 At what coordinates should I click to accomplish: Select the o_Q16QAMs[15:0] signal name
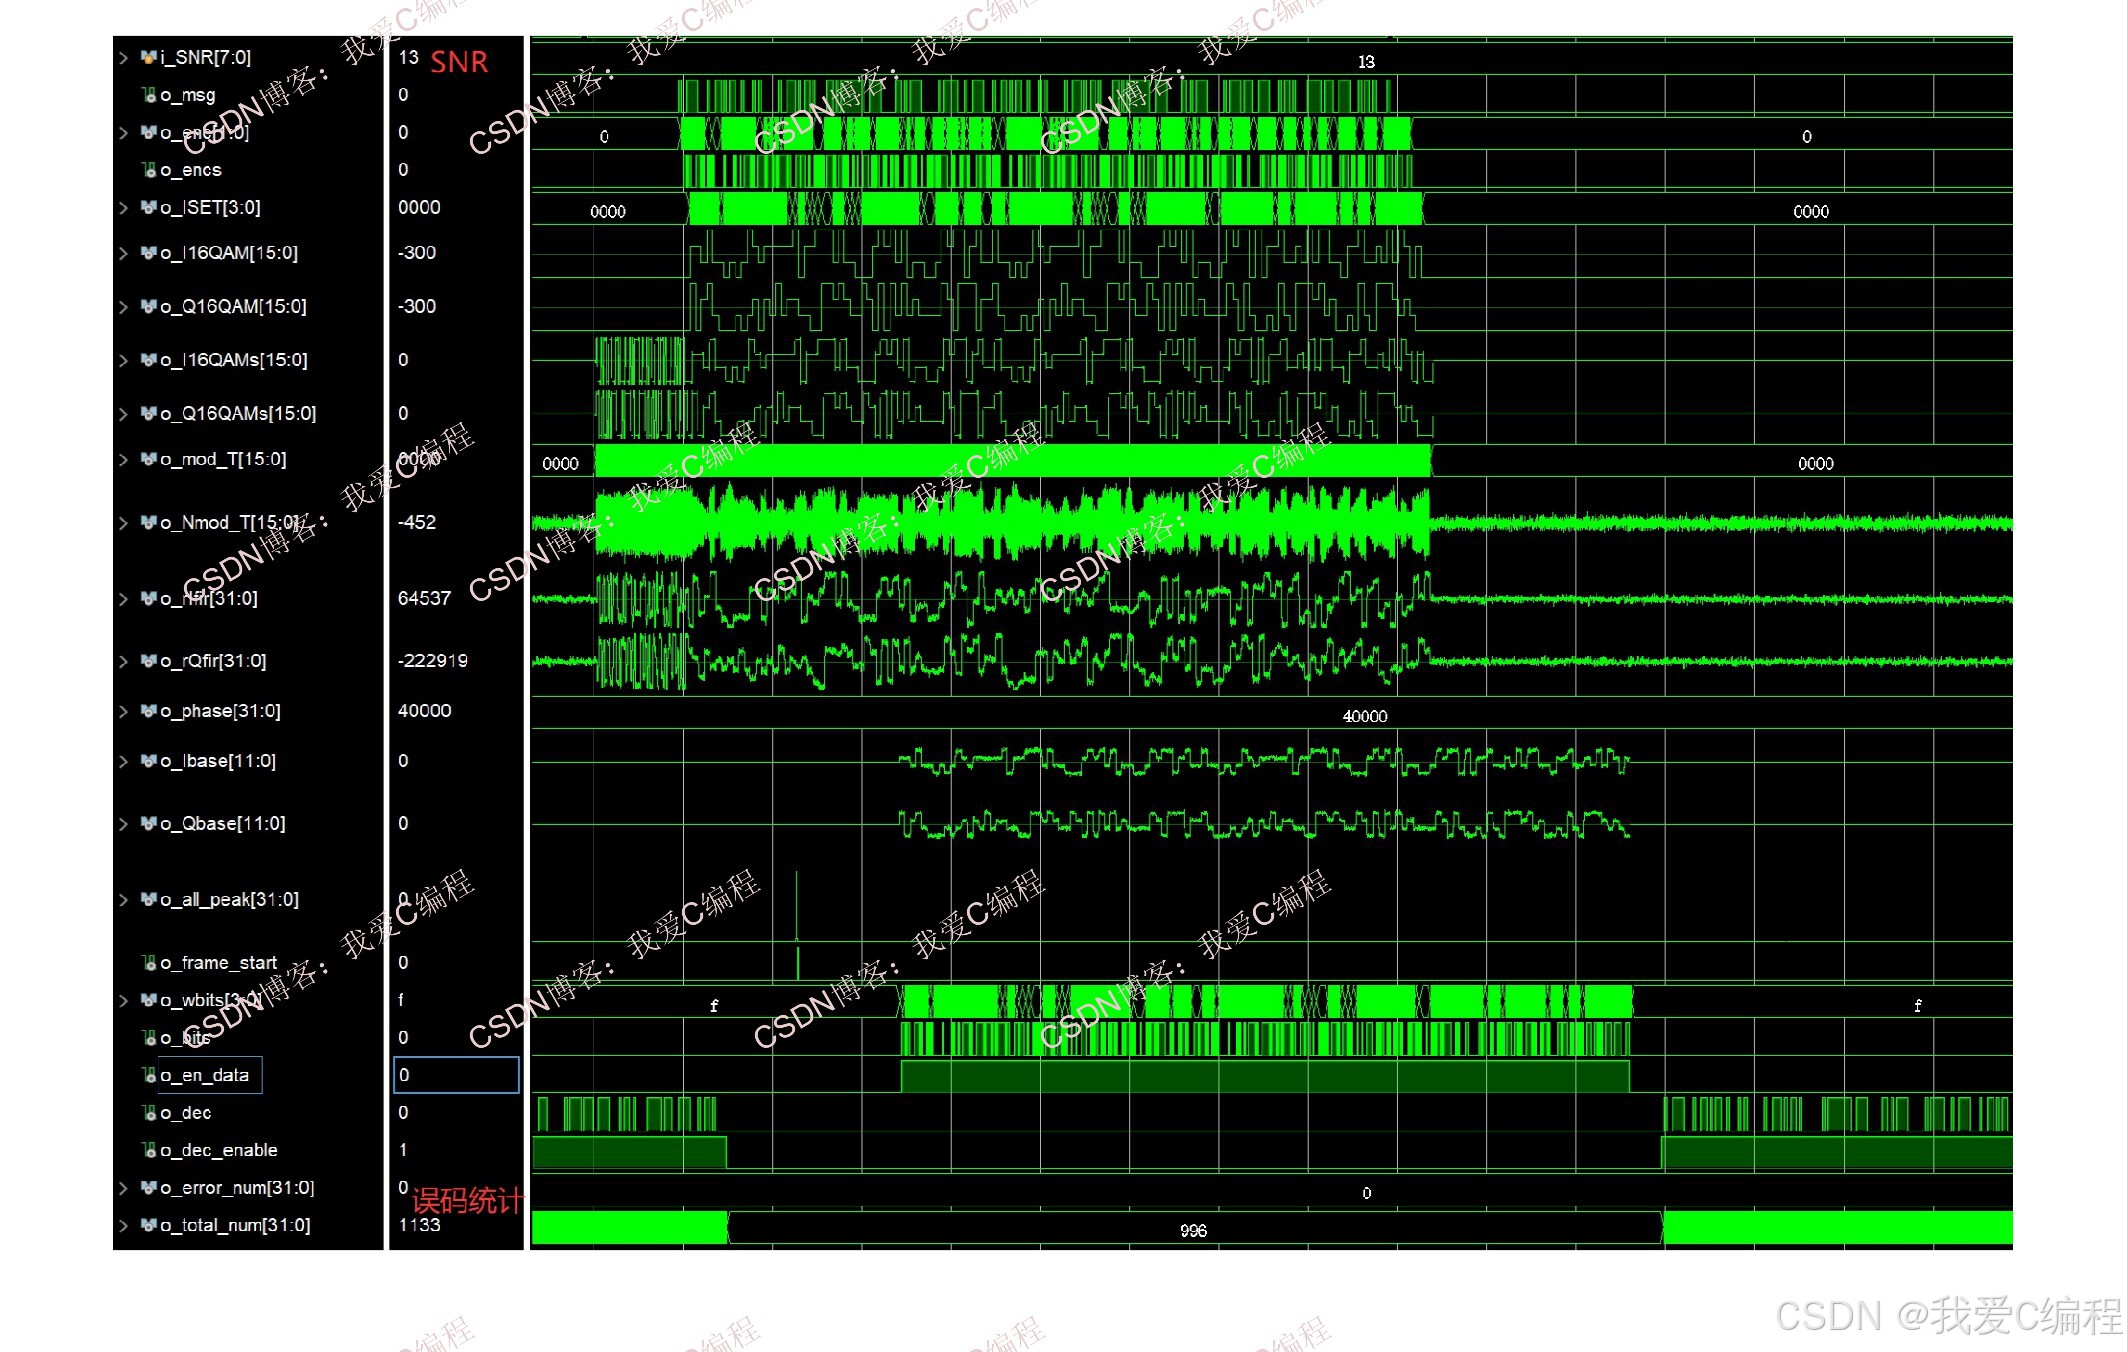tap(238, 414)
